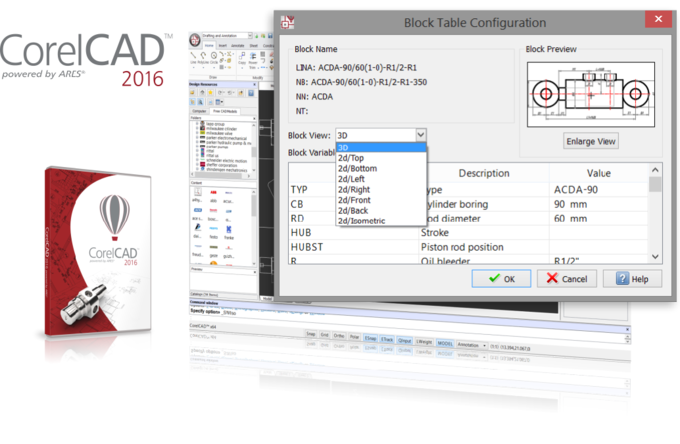
Task: Select 2d/Bottom in Block View list
Action: point(381,168)
